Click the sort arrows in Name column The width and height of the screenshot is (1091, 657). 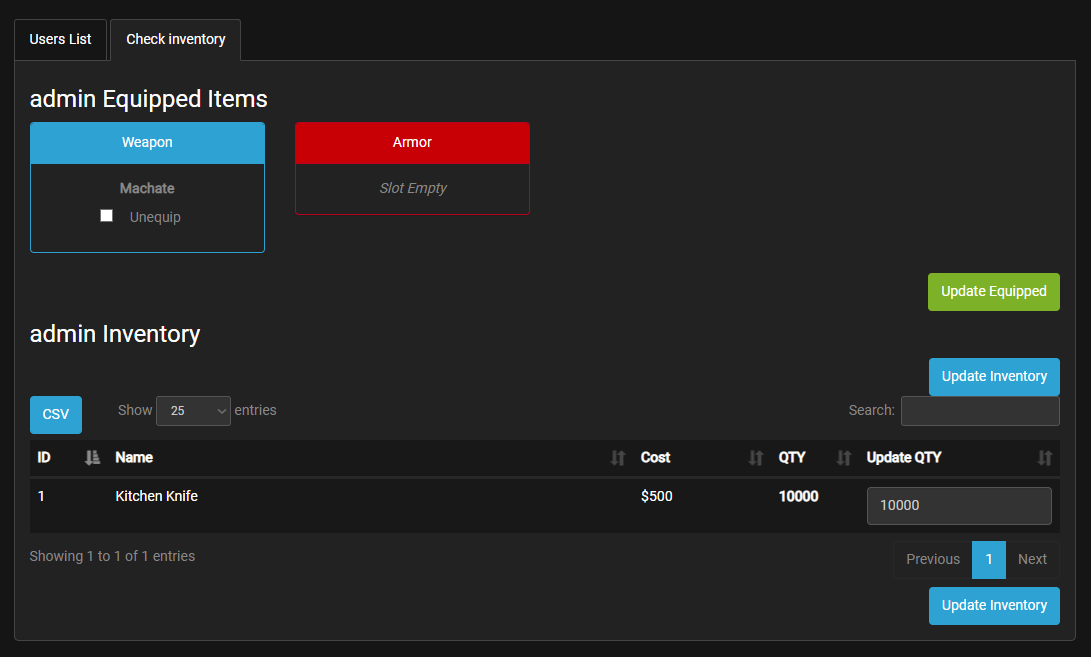click(617, 458)
